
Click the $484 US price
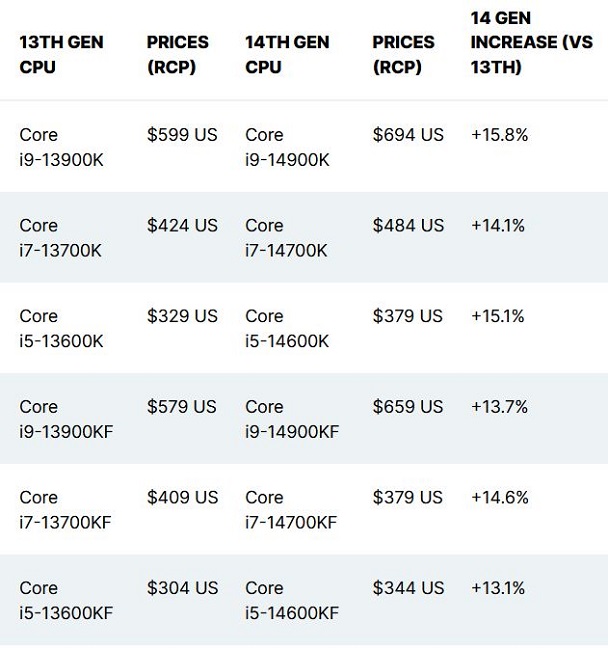pos(408,225)
